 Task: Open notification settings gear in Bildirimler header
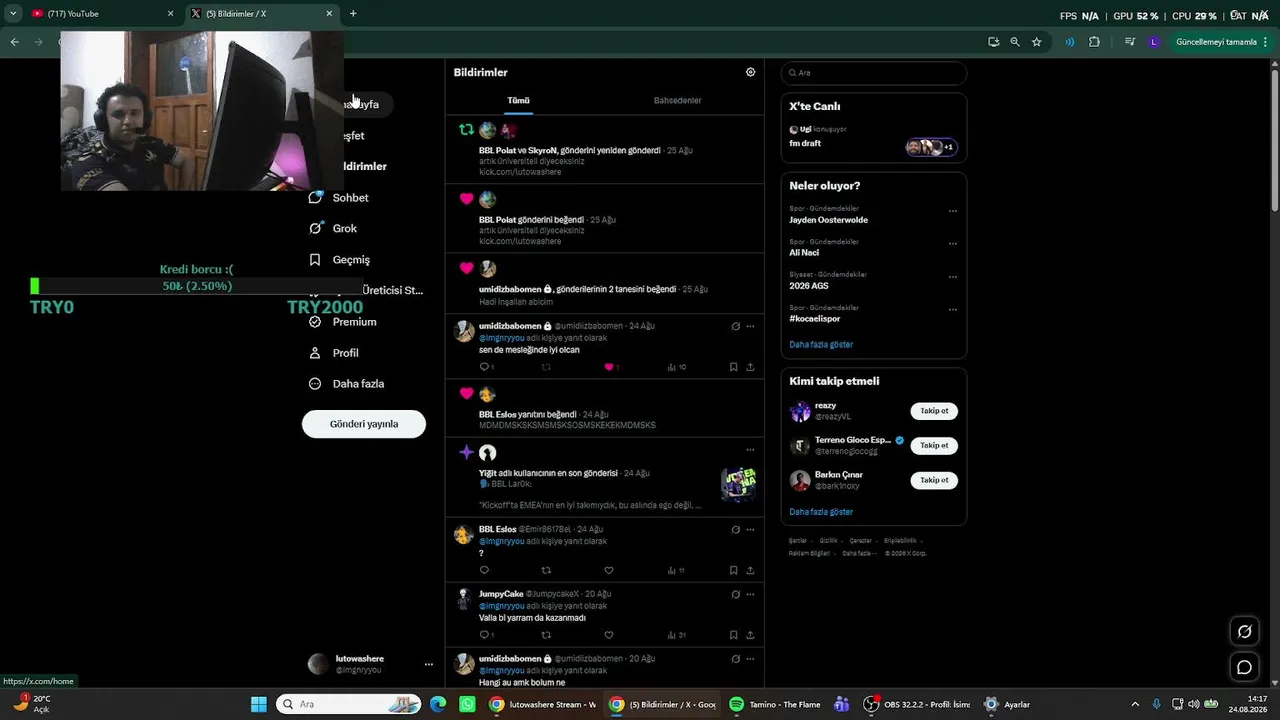pos(751,72)
